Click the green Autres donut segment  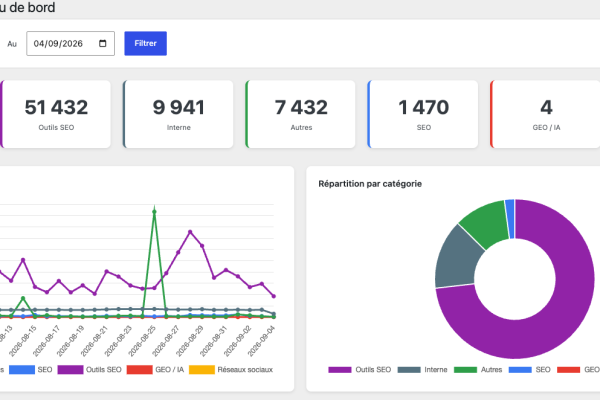486,226
